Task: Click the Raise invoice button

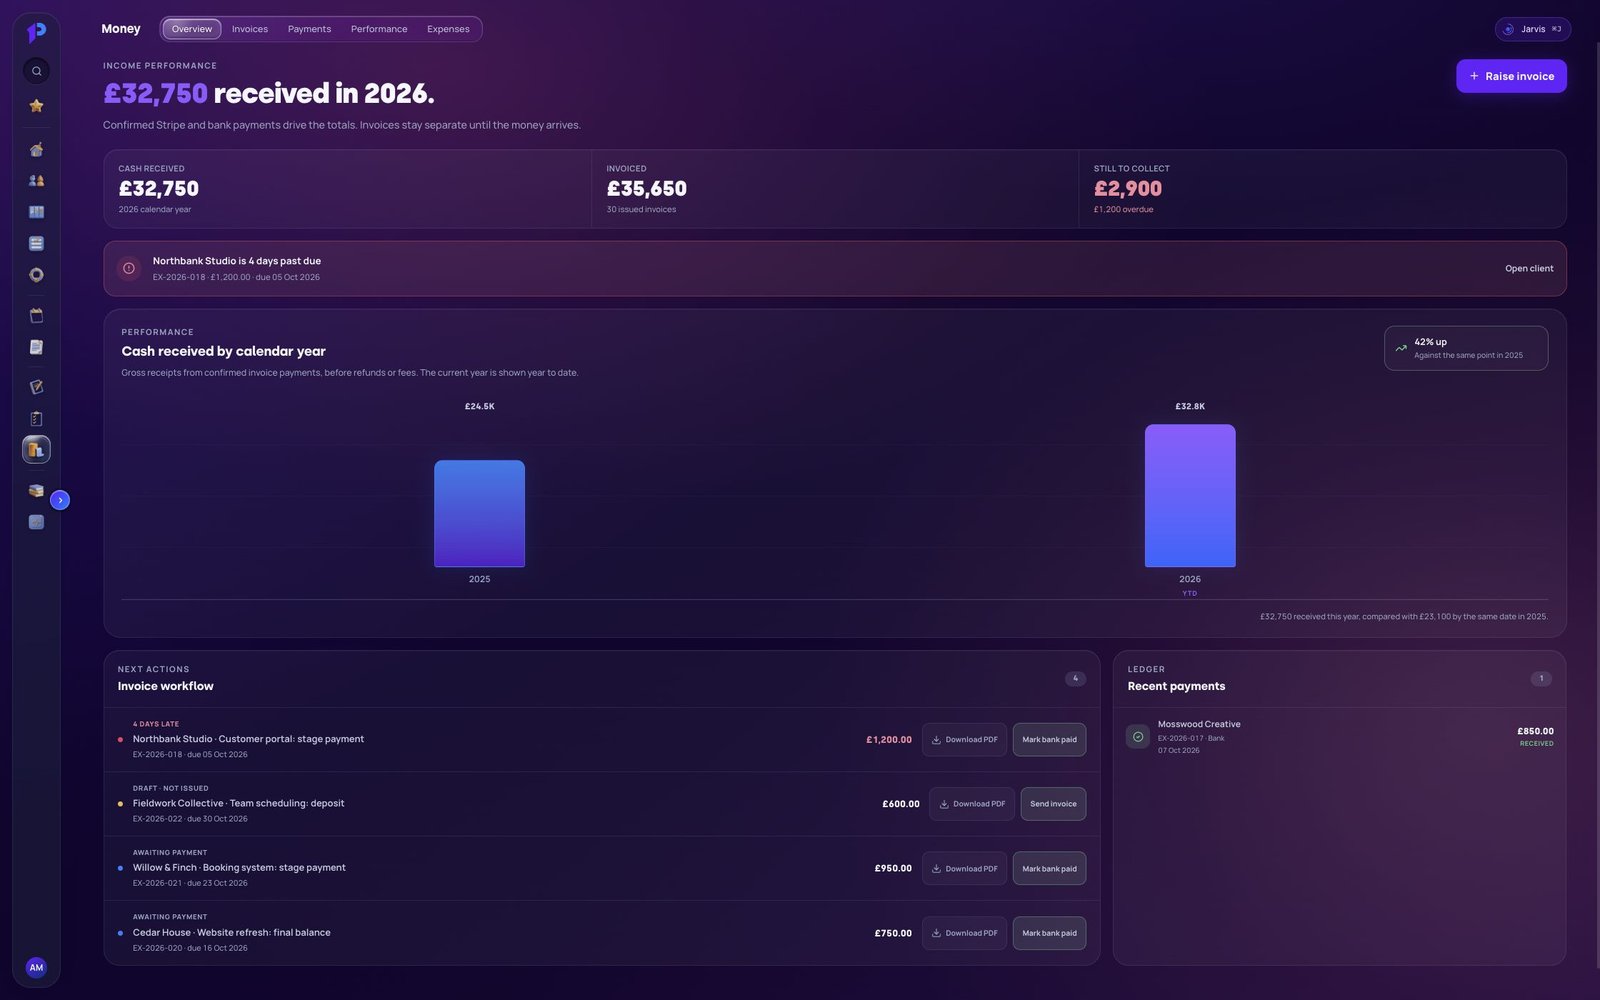Action: coord(1511,76)
